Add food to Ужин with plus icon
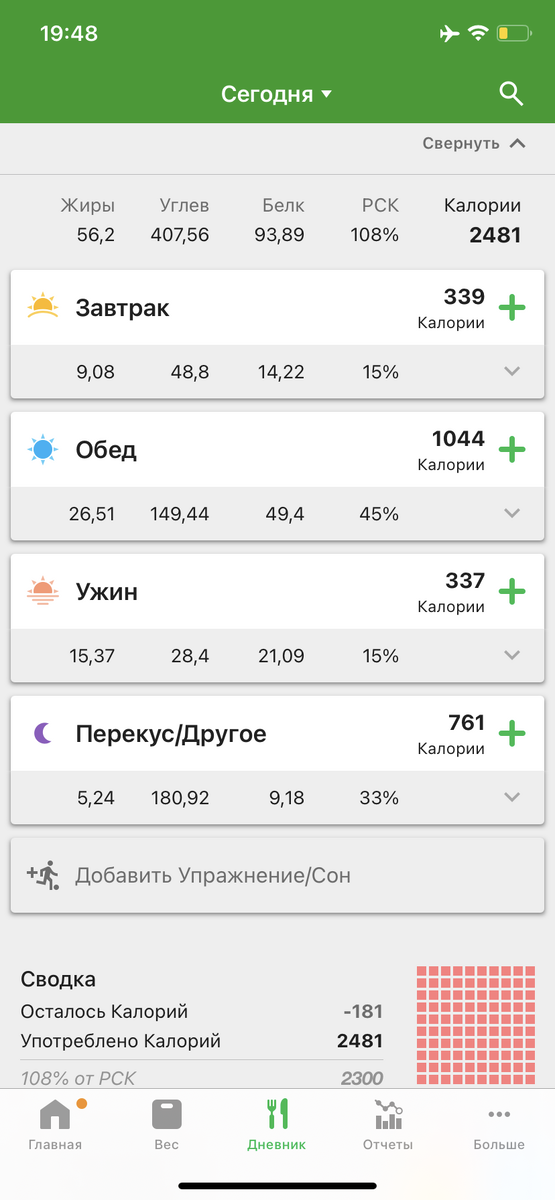555x1200 pixels. pyautogui.click(x=512, y=591)
